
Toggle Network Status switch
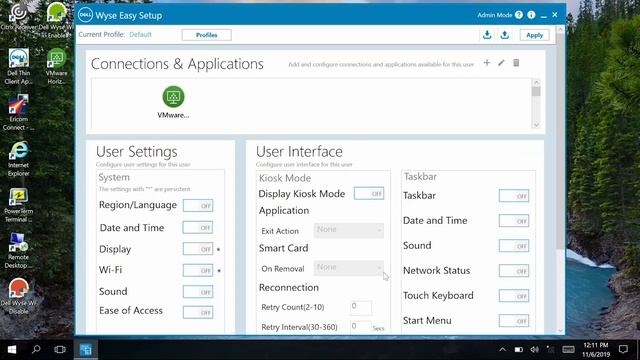click(x=514, y=271)
